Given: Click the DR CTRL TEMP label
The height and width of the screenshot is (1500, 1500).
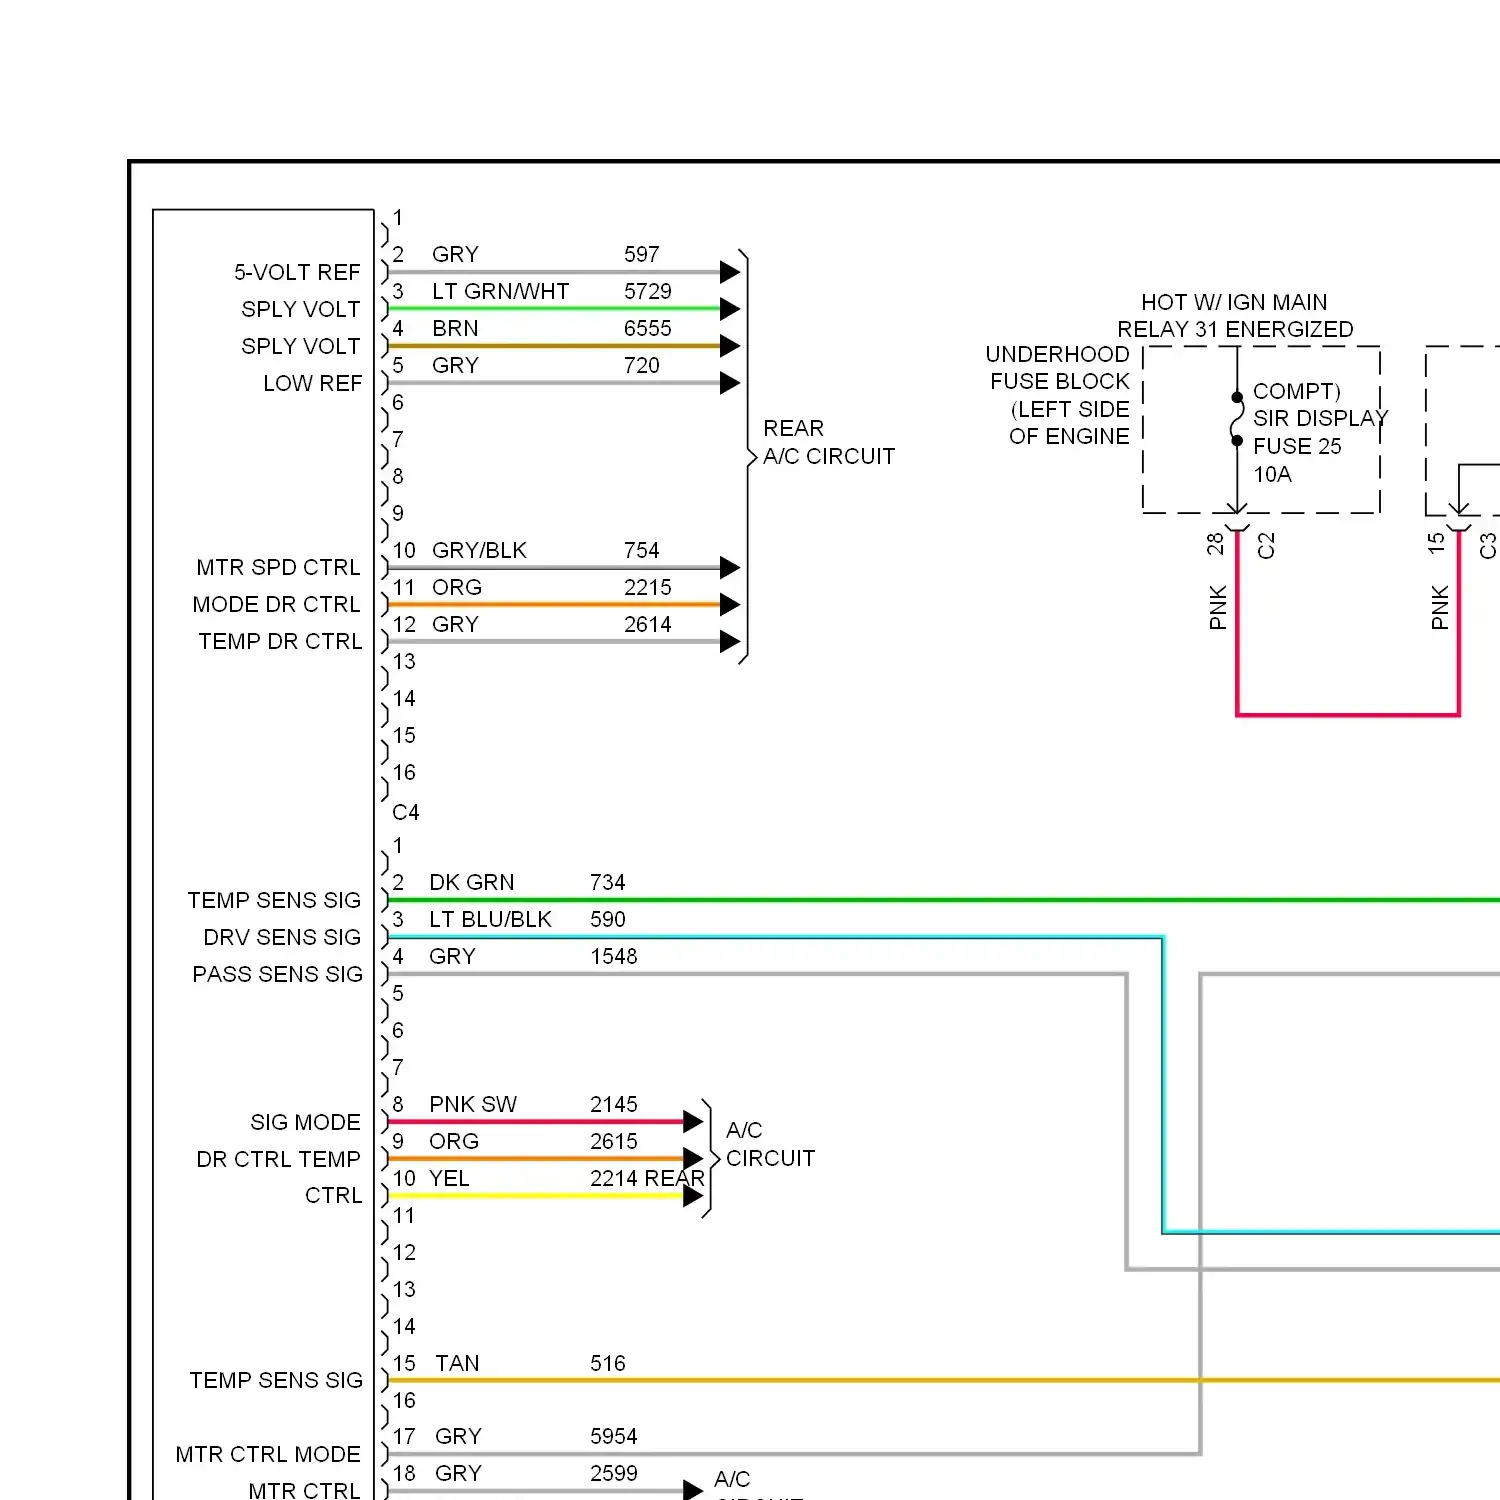Looking at the screenshot, I should (278, 1160).
